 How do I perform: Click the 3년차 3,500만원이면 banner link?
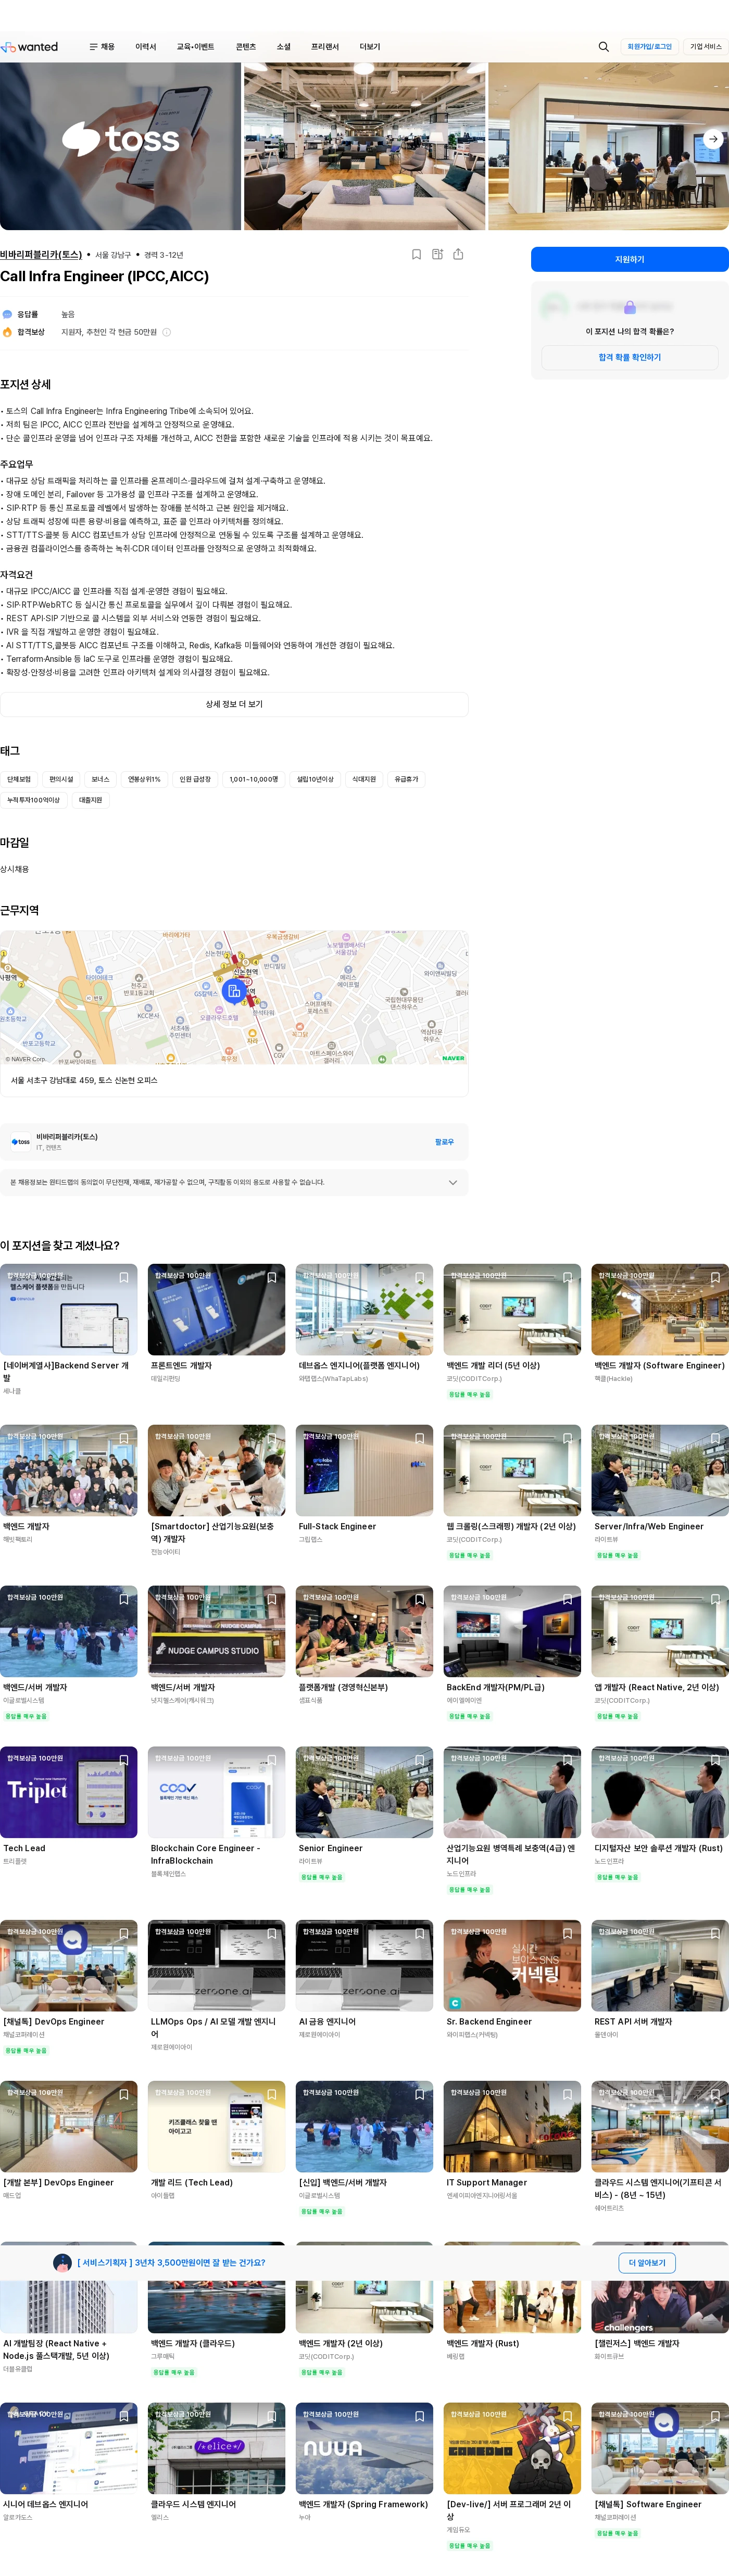(171, 2263)
